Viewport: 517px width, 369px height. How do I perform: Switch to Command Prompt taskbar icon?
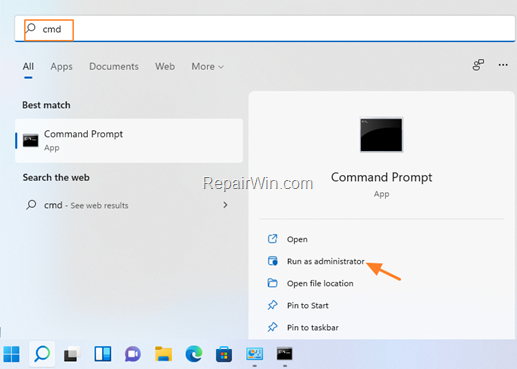285,354
